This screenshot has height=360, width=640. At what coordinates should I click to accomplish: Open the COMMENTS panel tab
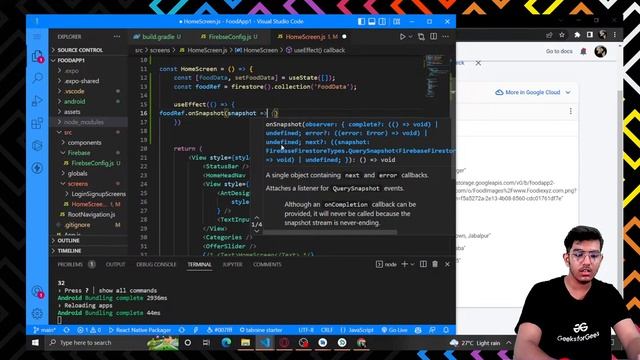pyautogui.click(x=267, y=264)
